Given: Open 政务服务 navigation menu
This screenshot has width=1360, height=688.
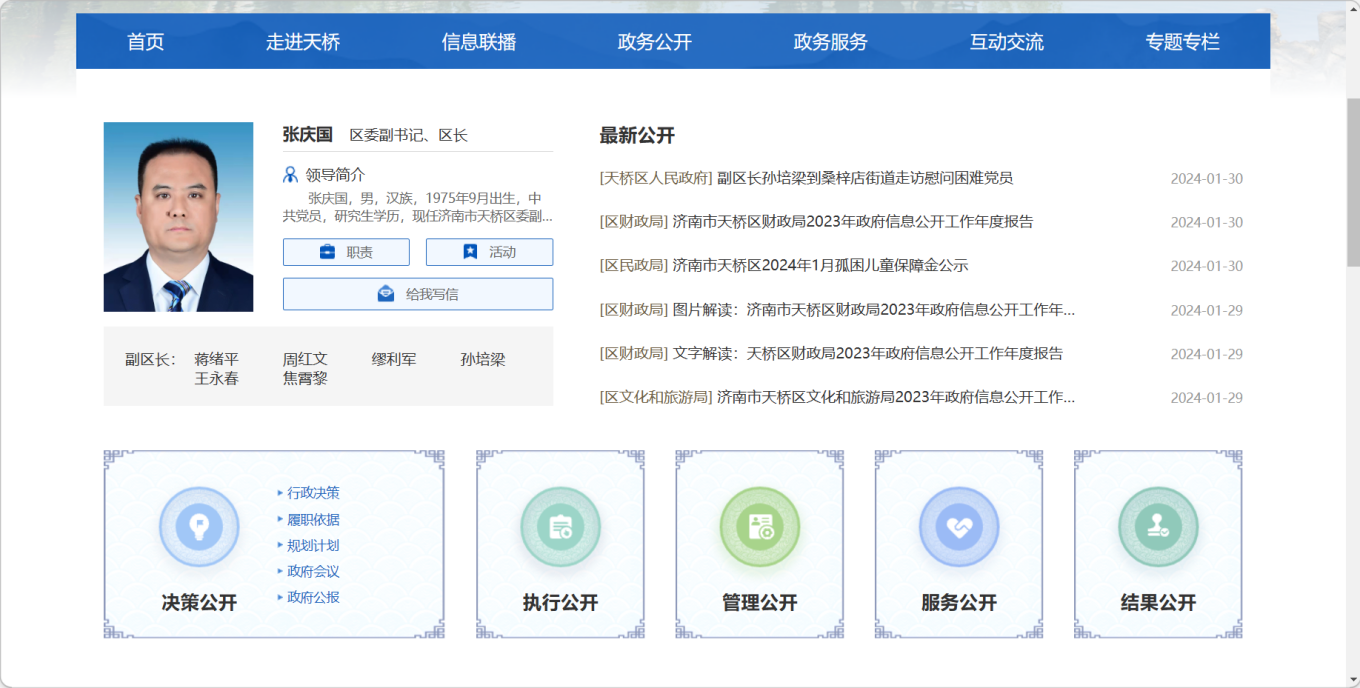Looking at the screenshot, I should 831,42.
